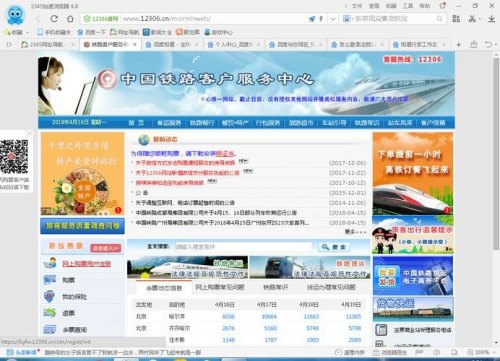Open the 文件 menu
Screen dimensions: 500x361
click(x=357, y=6)
